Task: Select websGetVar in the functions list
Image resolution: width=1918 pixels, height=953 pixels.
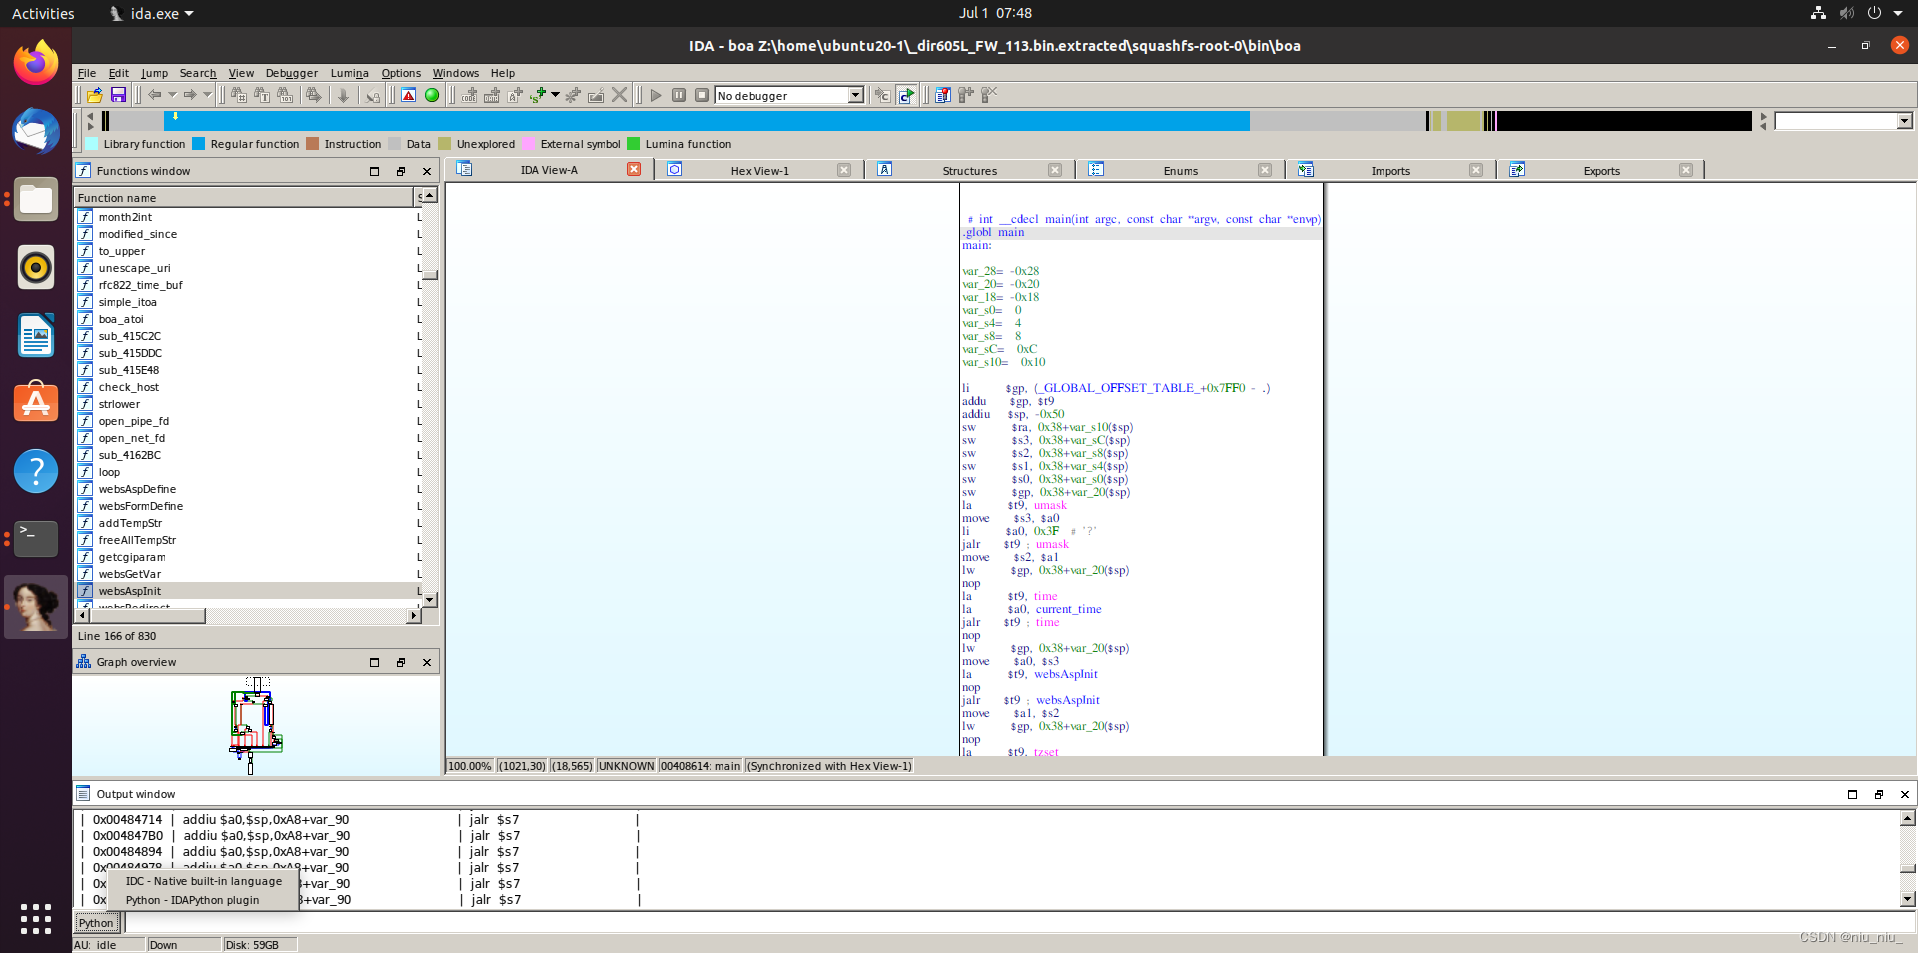Action: pos(130,574)
